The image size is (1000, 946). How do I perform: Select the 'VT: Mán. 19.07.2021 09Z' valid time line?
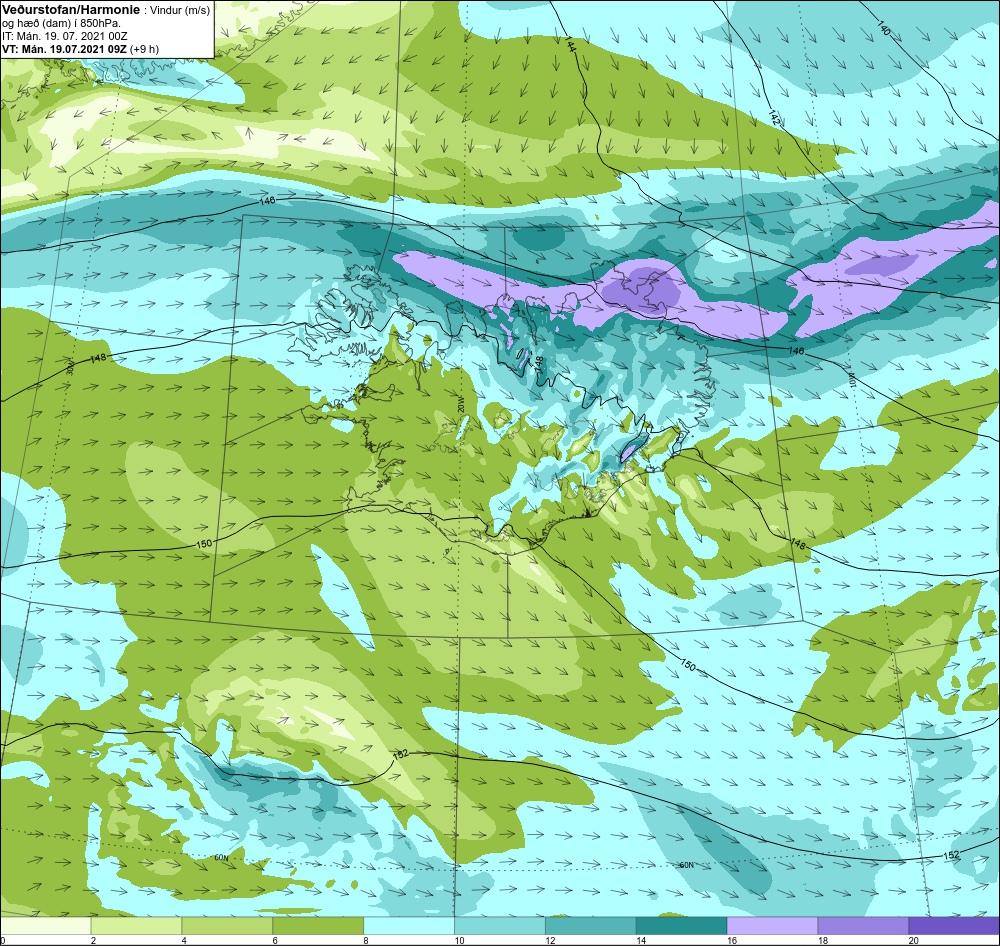(64, 49)
